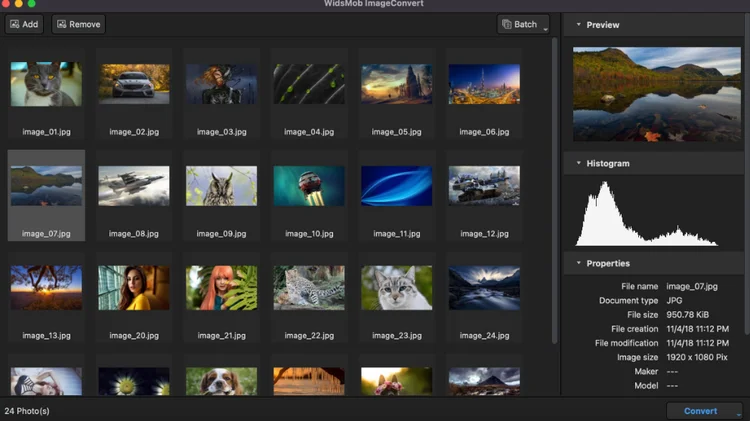750x421 pixels.
Task: Click the Add photos button
Action: coord(24,24)
